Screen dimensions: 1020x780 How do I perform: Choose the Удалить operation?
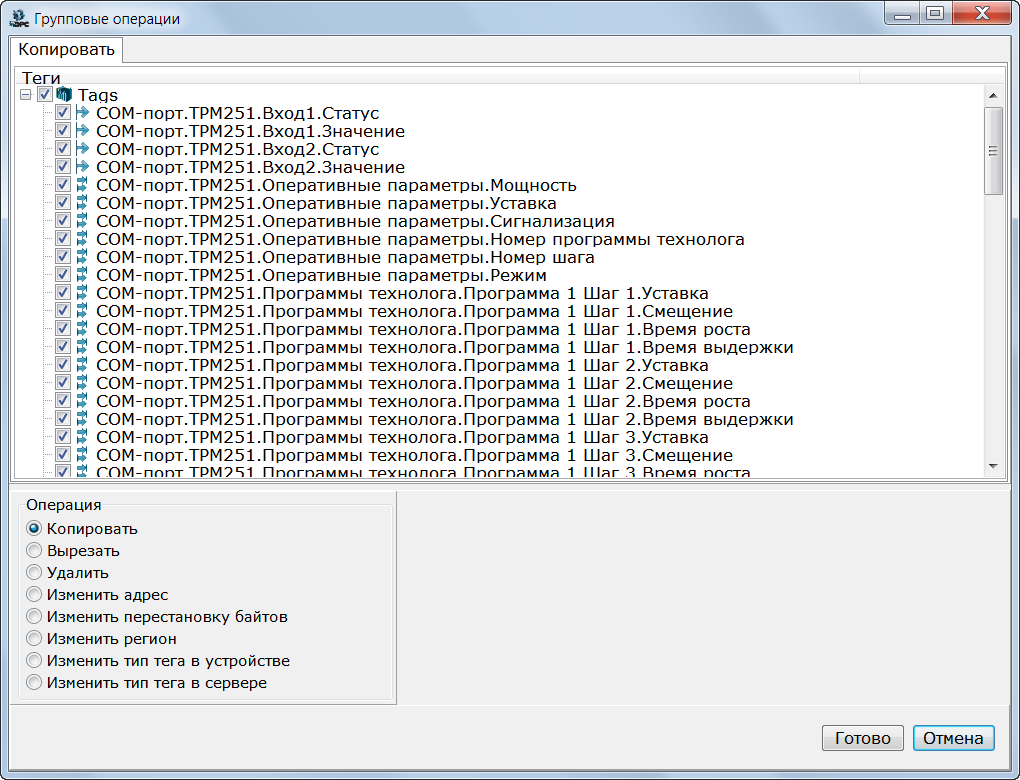pos(34,572)
